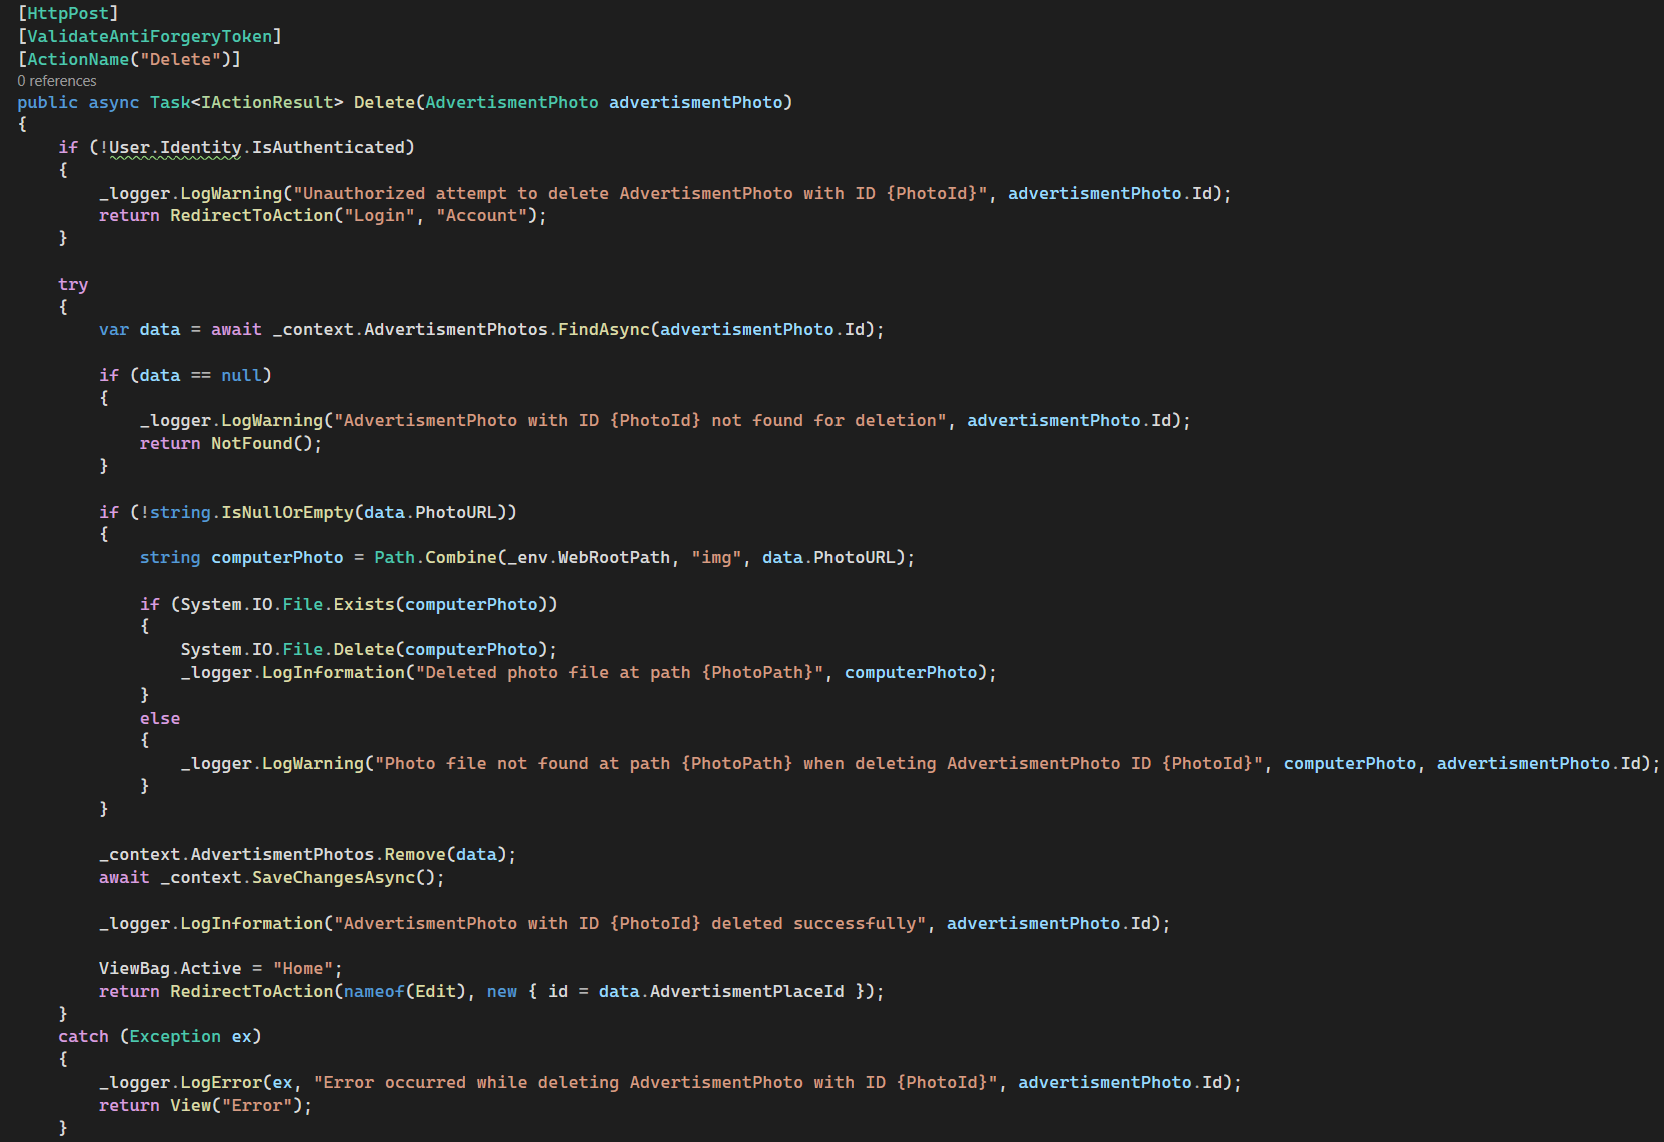Click the '0 references' CodeLens link
Screen dimensions: 1664x1142
pyautogui.click(x=57, y=81)
